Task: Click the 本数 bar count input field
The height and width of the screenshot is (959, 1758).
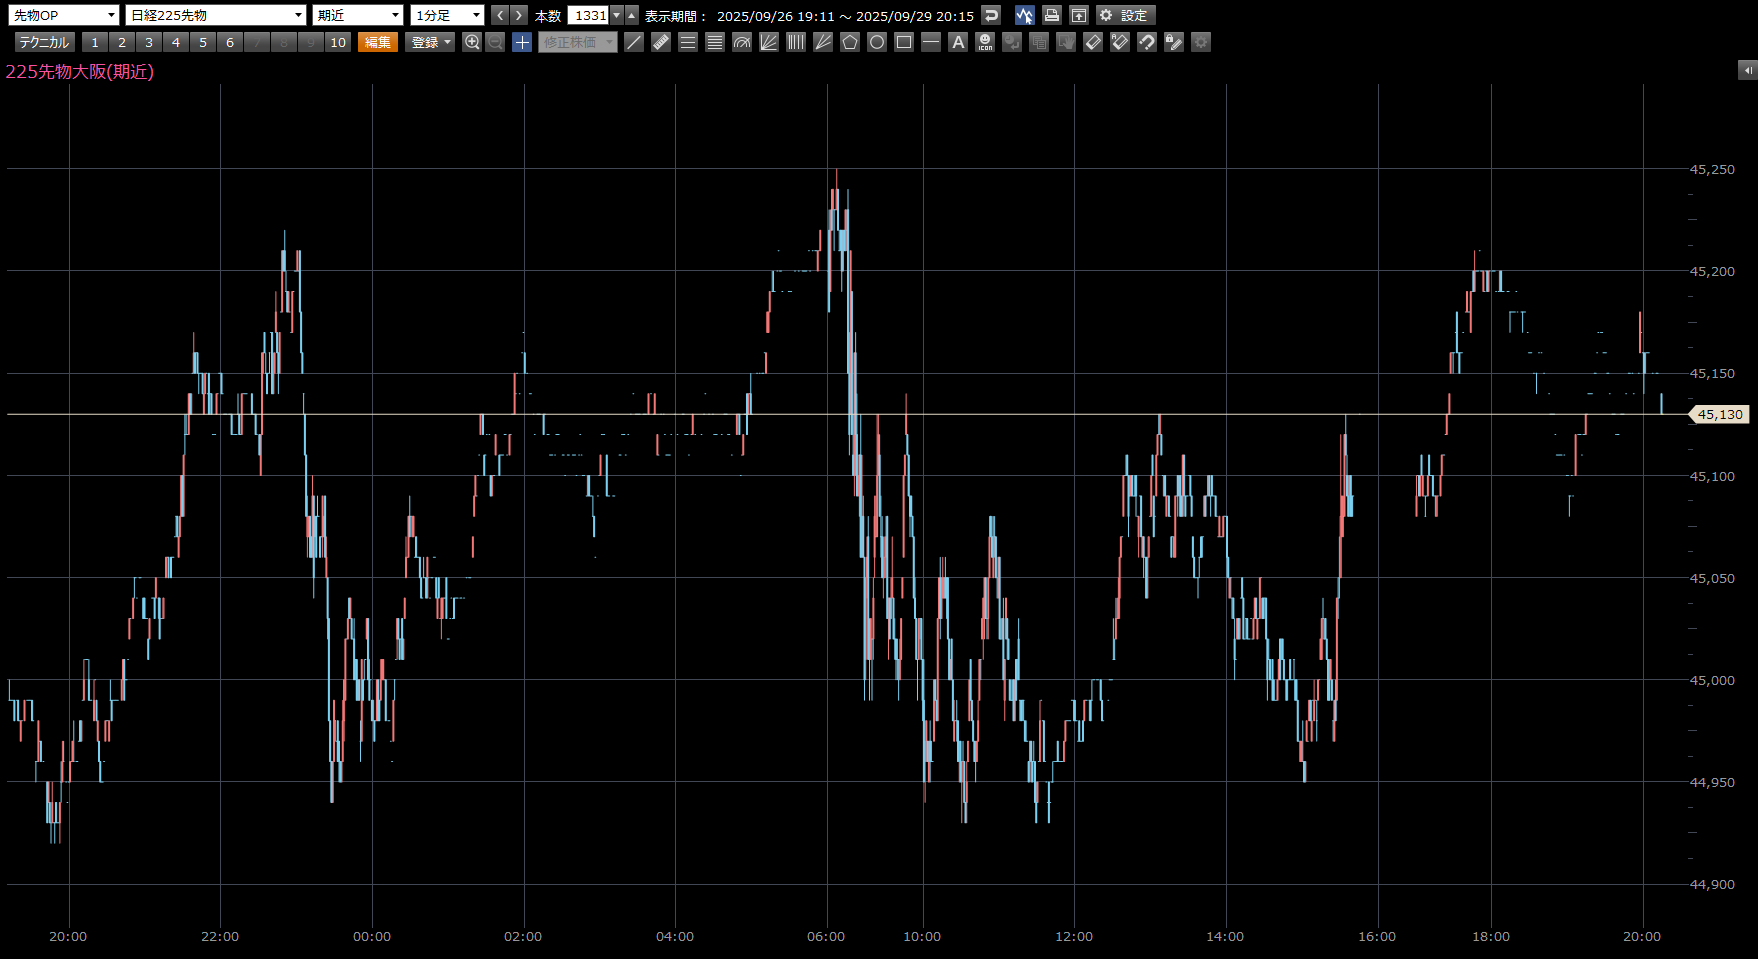Action: [x=589, y=15]
